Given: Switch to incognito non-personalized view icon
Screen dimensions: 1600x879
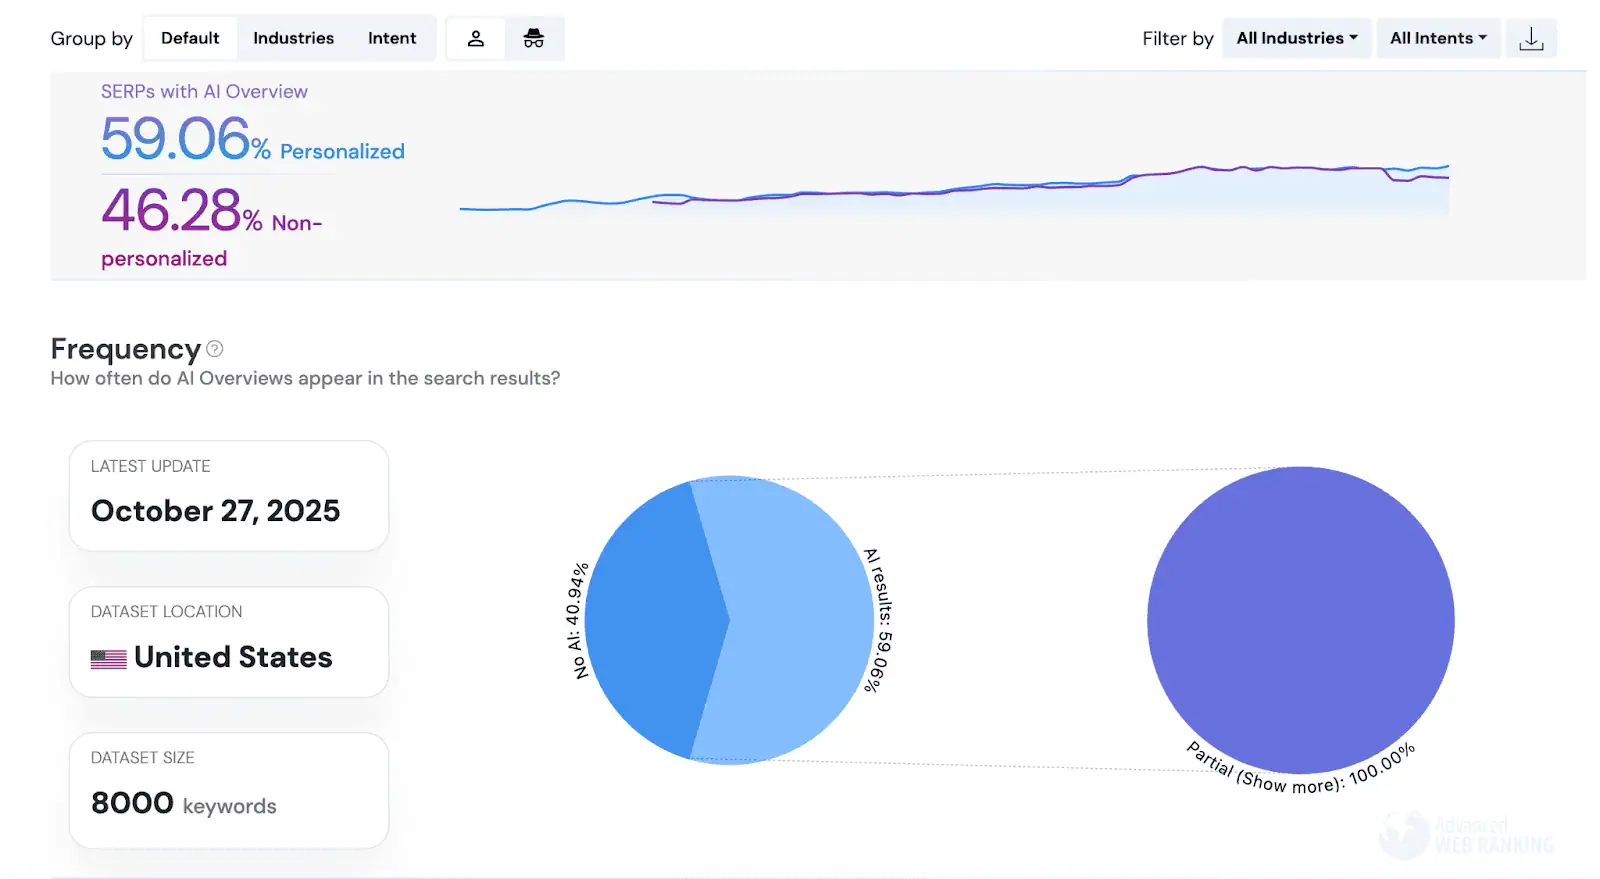Looking at the screenshot, I should 534,39.
